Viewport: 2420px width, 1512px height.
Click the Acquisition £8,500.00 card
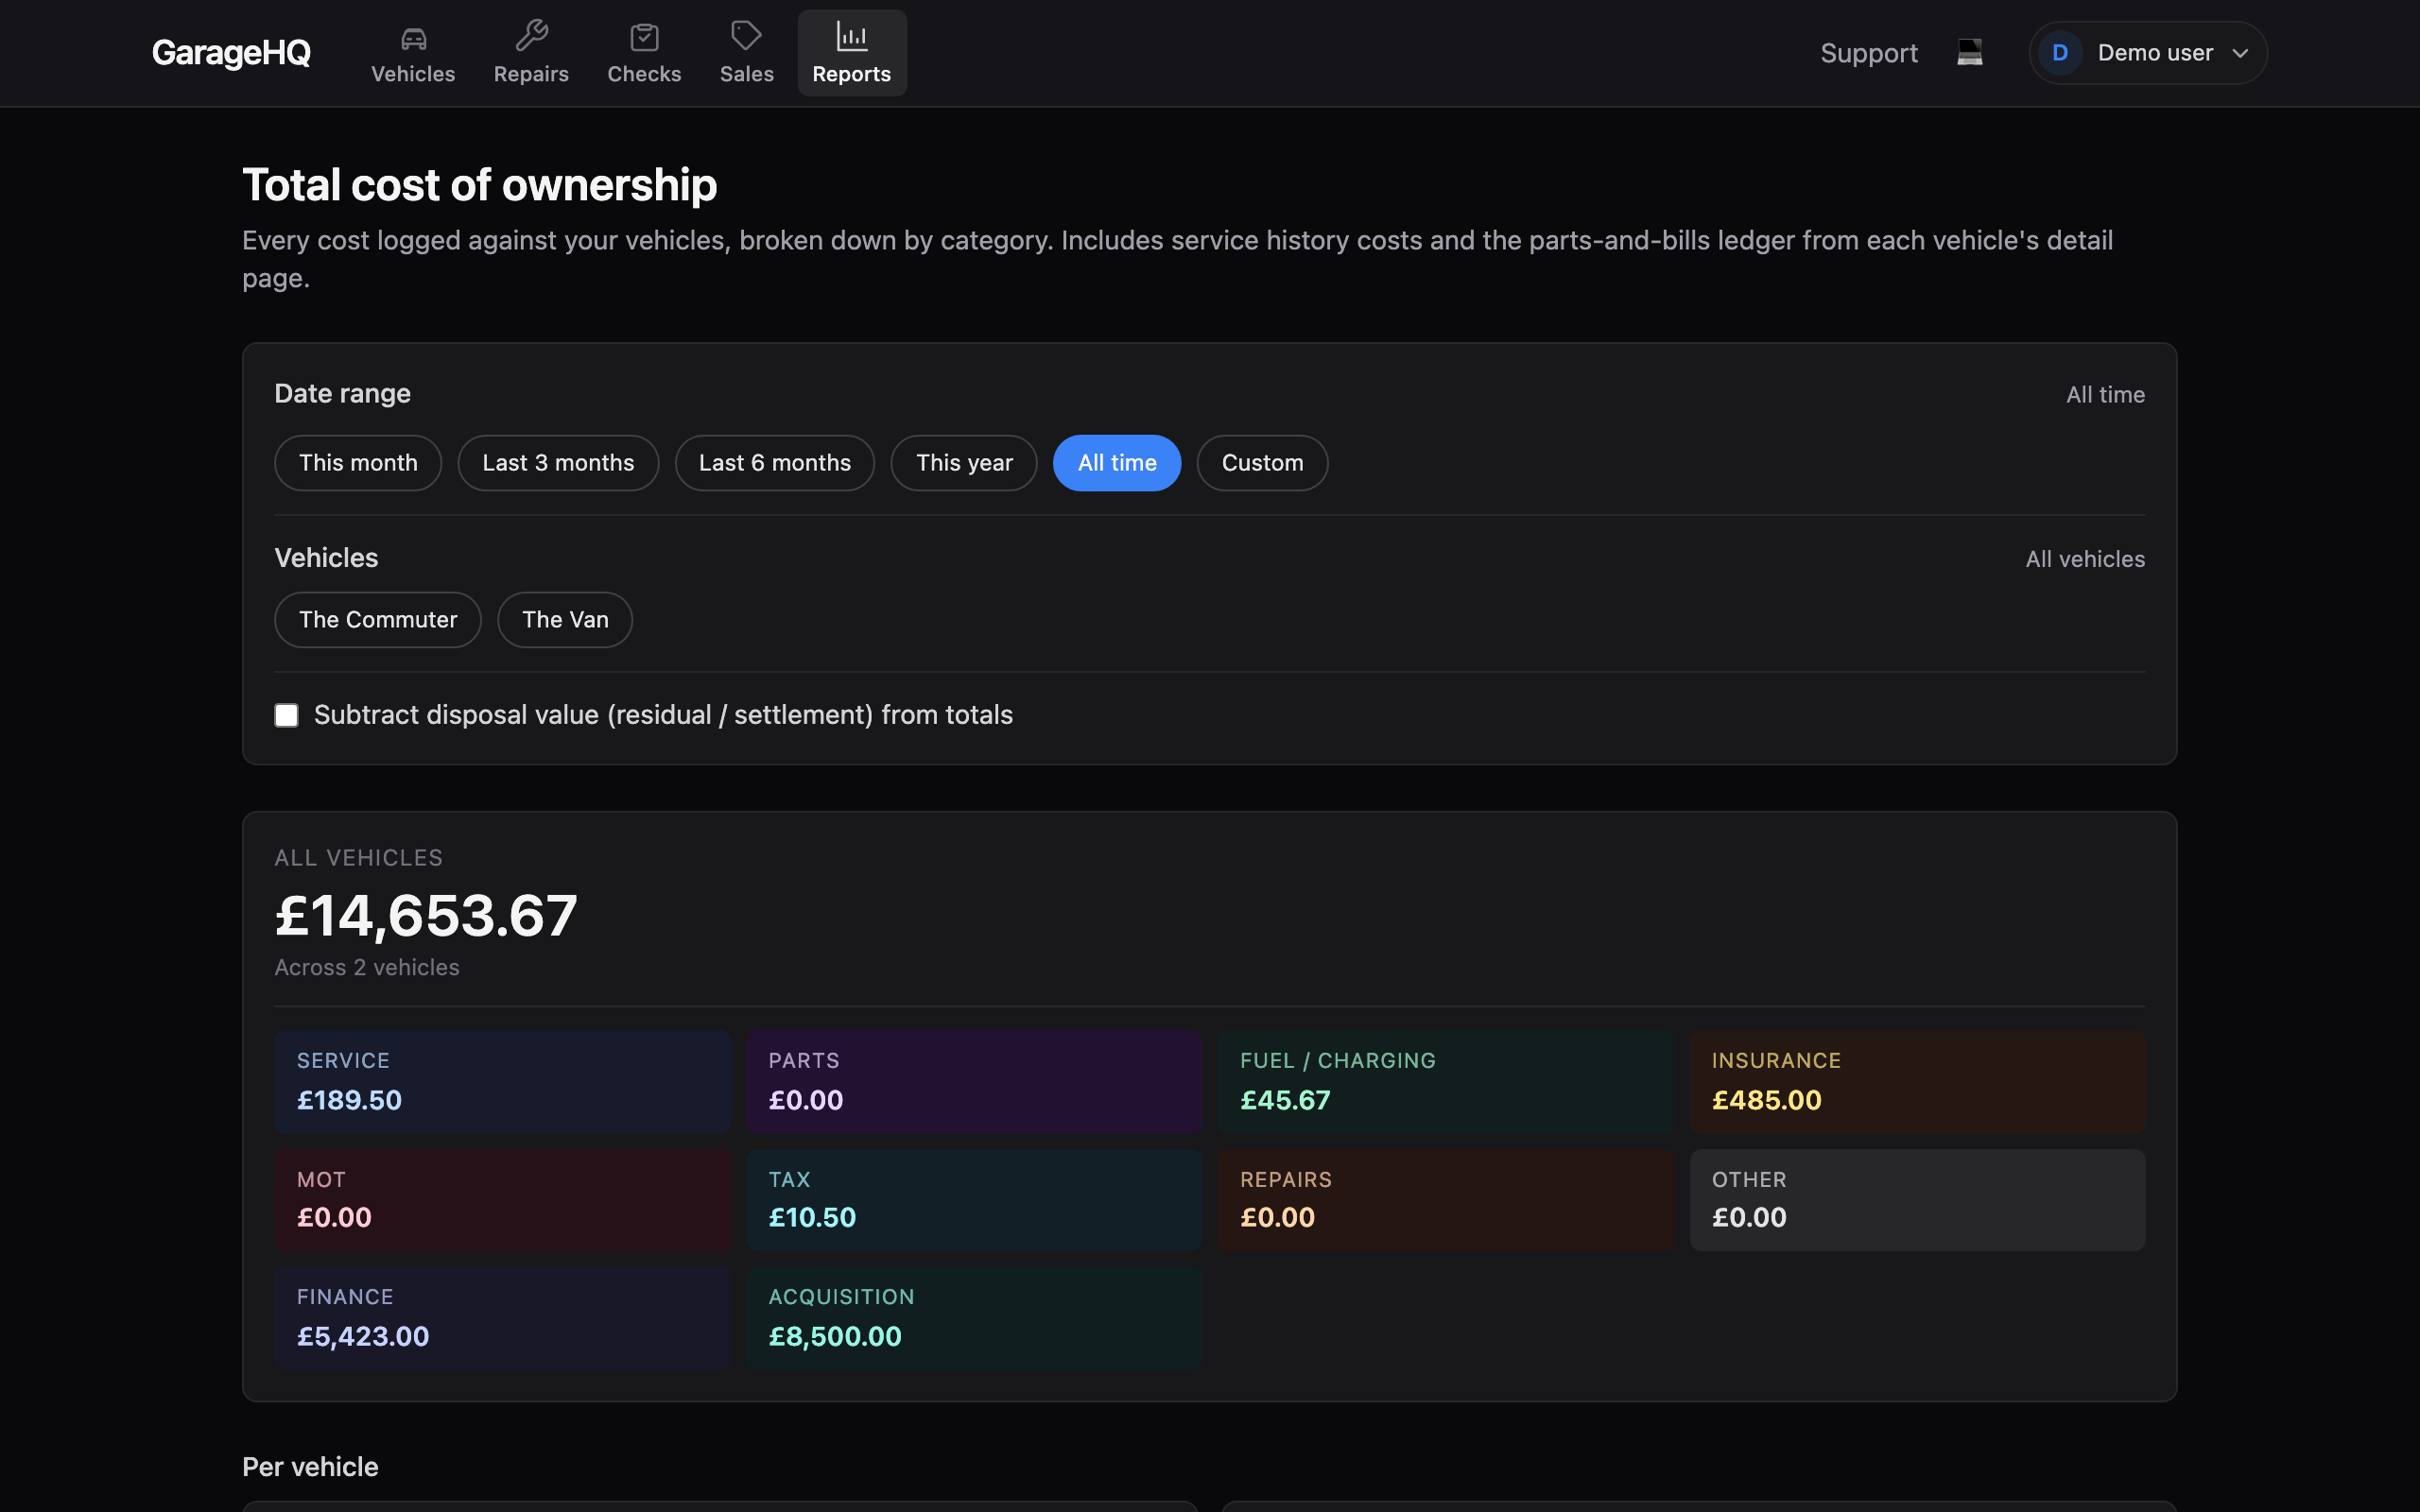974,1318
